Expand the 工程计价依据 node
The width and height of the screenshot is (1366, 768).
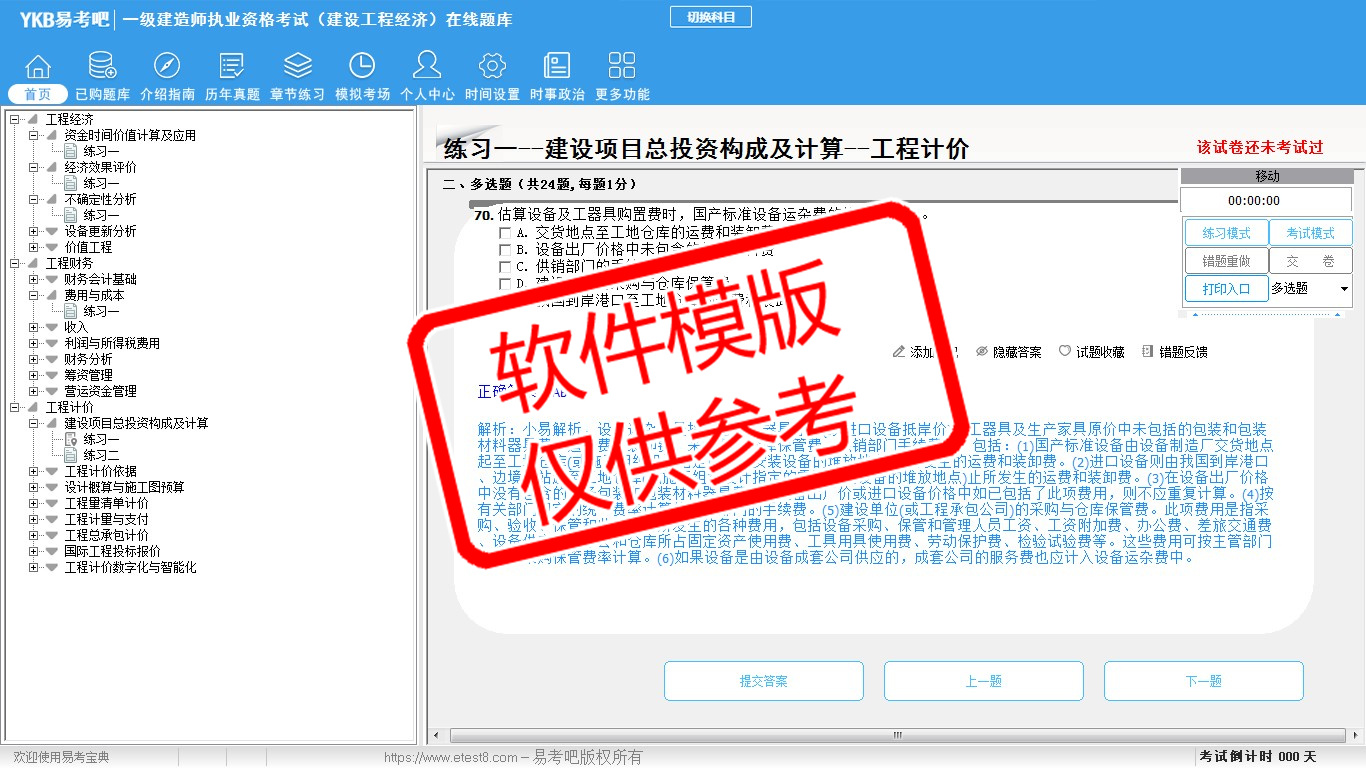(33, 472)
